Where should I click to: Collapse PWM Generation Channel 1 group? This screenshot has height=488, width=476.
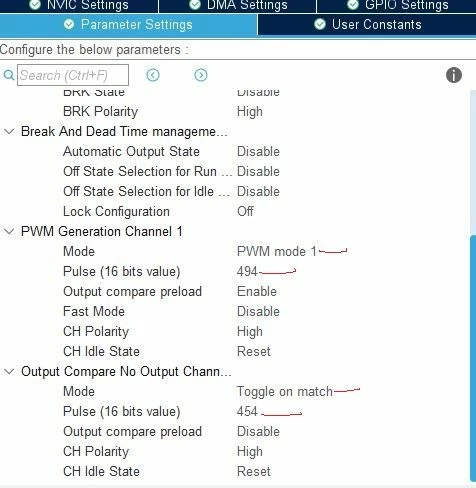(9, 231)
